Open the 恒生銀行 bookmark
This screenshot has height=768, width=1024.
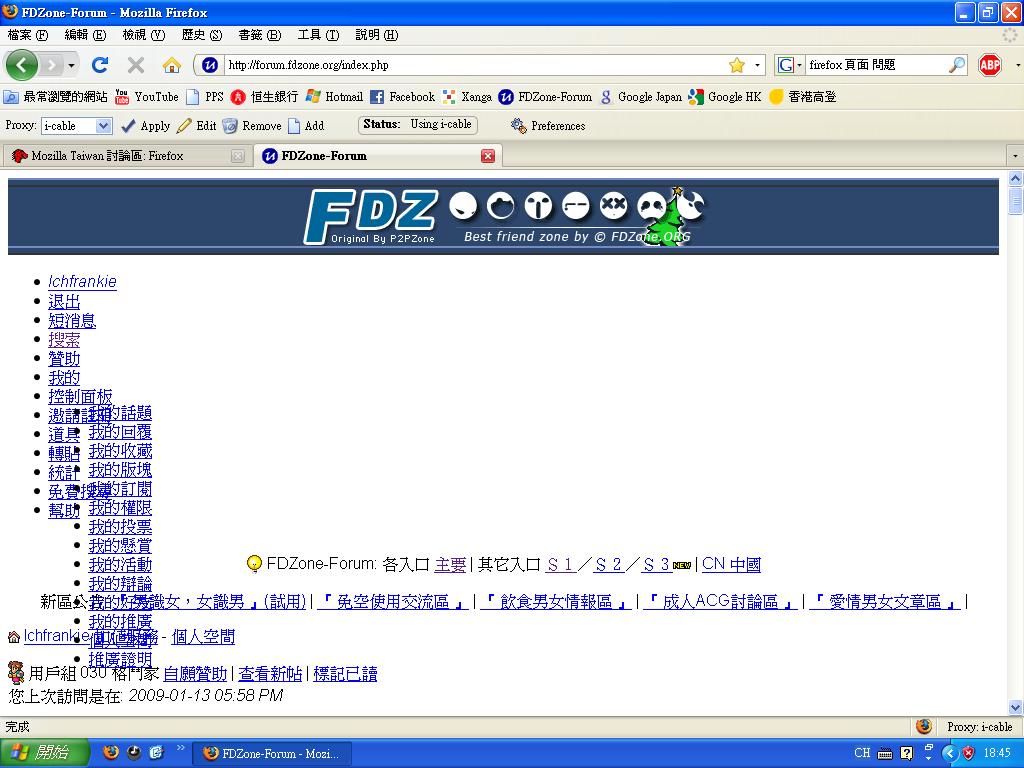264,97
